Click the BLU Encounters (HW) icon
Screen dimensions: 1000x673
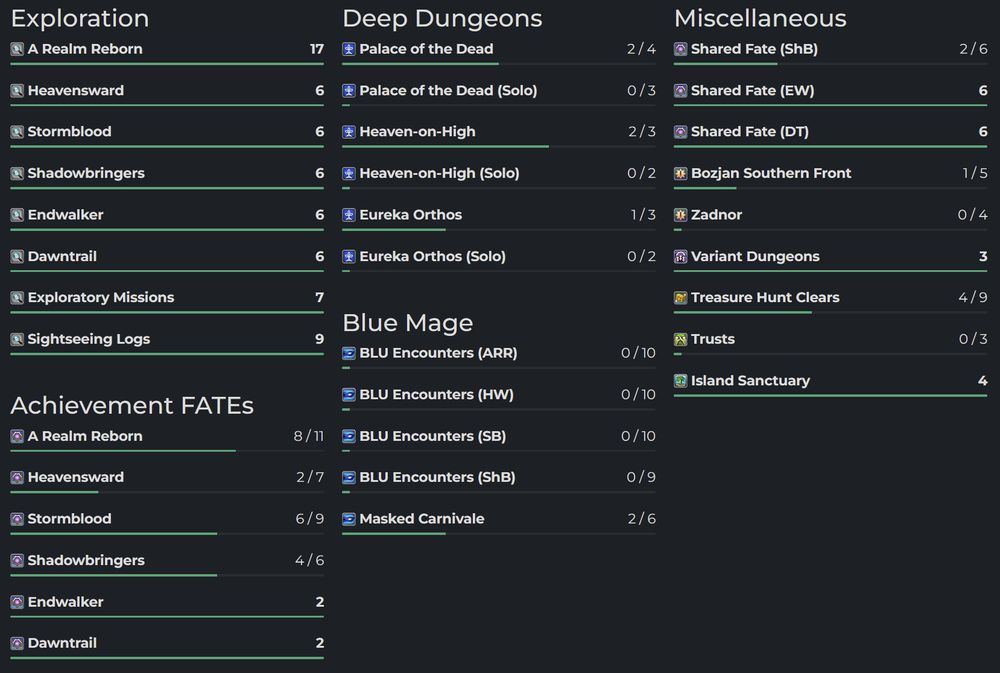point(349,395)
